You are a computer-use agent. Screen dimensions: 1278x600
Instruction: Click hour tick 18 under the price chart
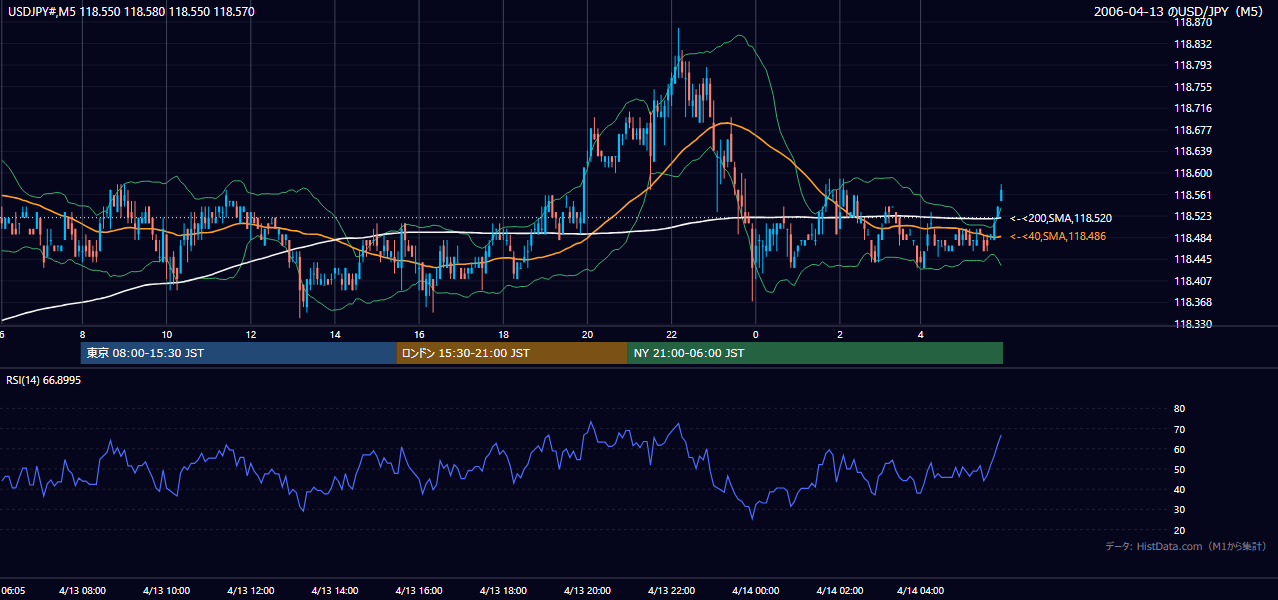[x=503, y=334]
